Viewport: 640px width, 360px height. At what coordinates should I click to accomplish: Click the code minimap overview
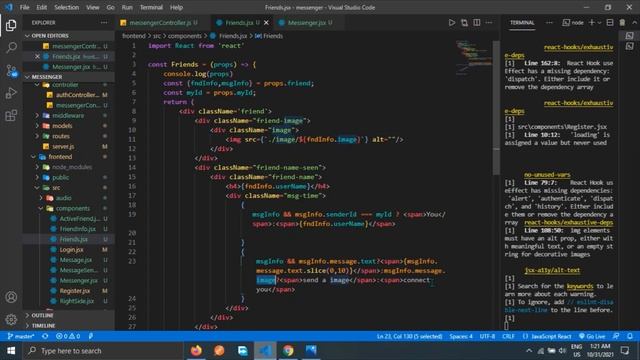tap(473, 57)
